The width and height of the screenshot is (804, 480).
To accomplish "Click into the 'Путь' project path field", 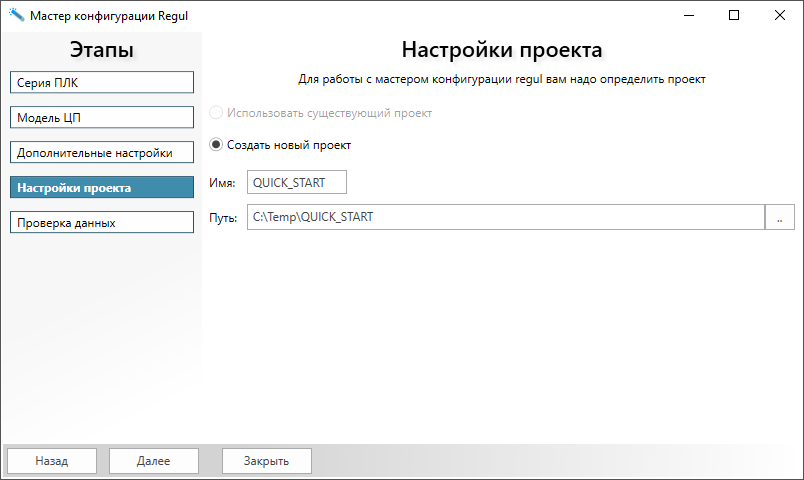I will 505,217.
